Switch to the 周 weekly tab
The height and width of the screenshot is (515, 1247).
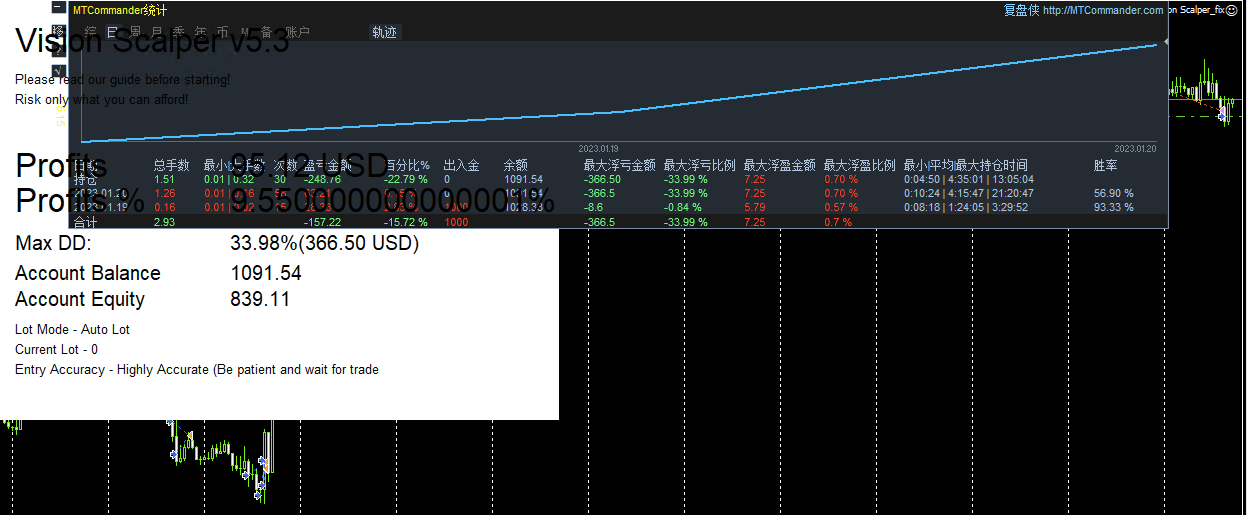click(136, 32)
